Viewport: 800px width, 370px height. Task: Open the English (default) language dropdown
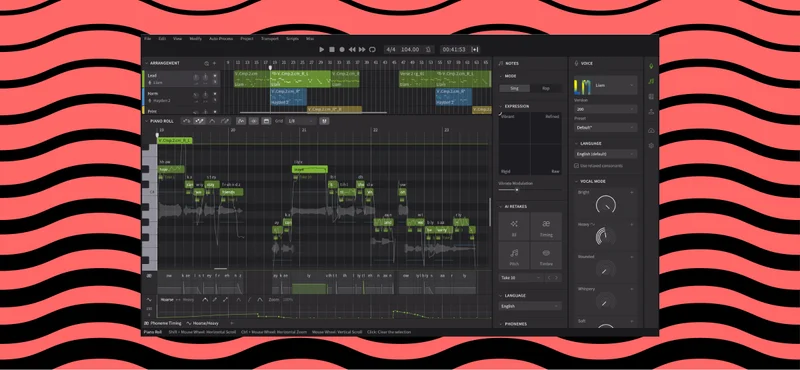(x=605, y=154)
